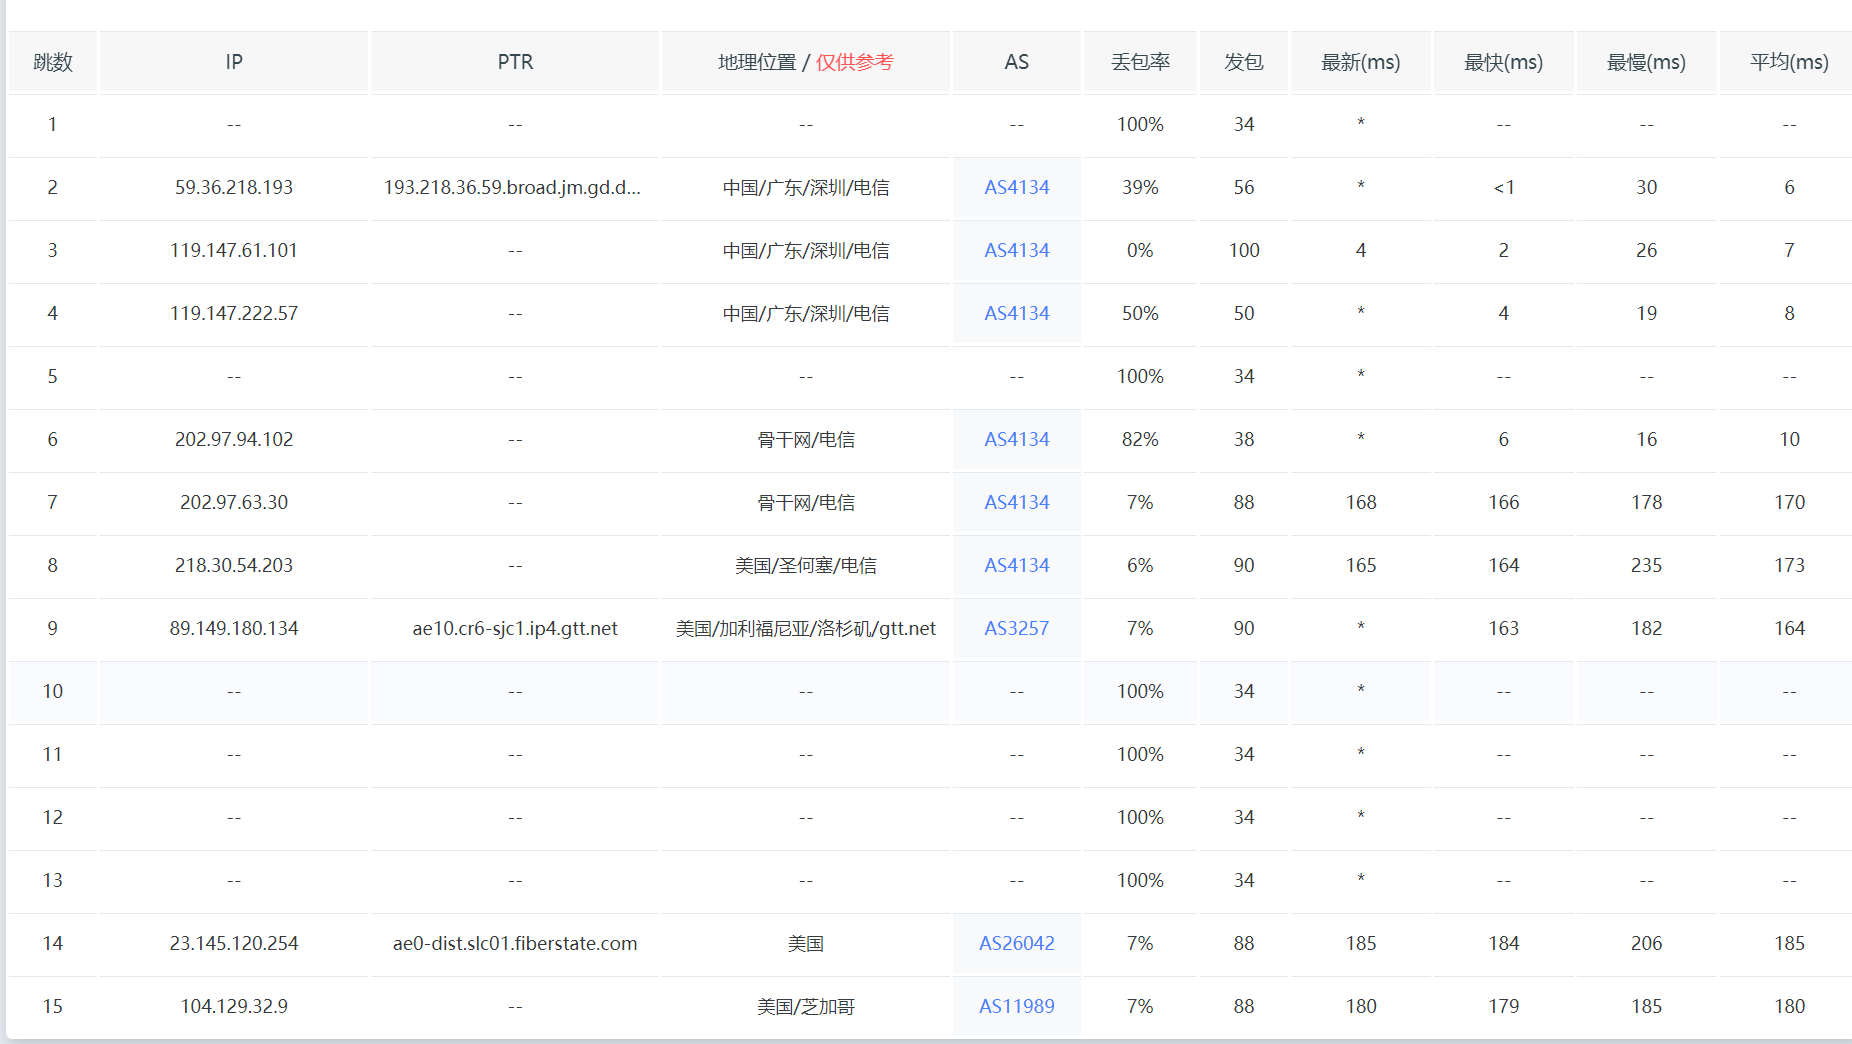The width and height of the screenshot is (1852, 1044).
Task: Click hop number 15
Action: pos(53,1006)
